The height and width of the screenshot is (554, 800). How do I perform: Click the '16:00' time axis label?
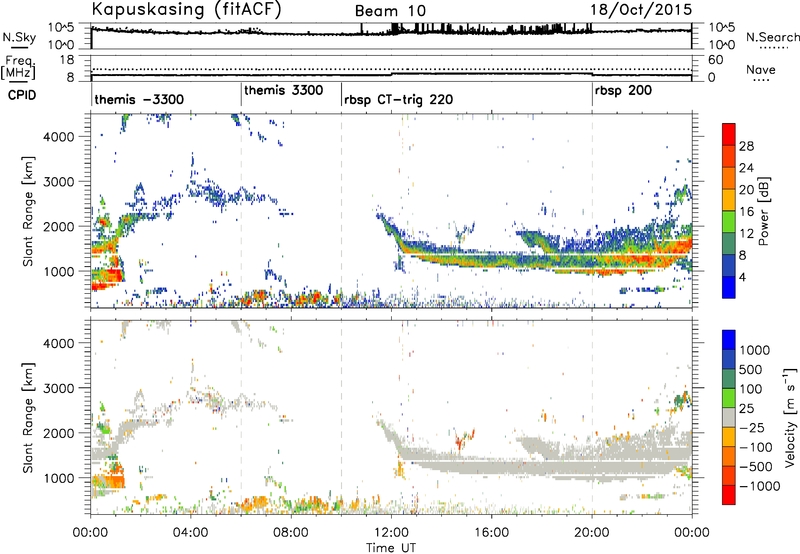tap(491, 533)
